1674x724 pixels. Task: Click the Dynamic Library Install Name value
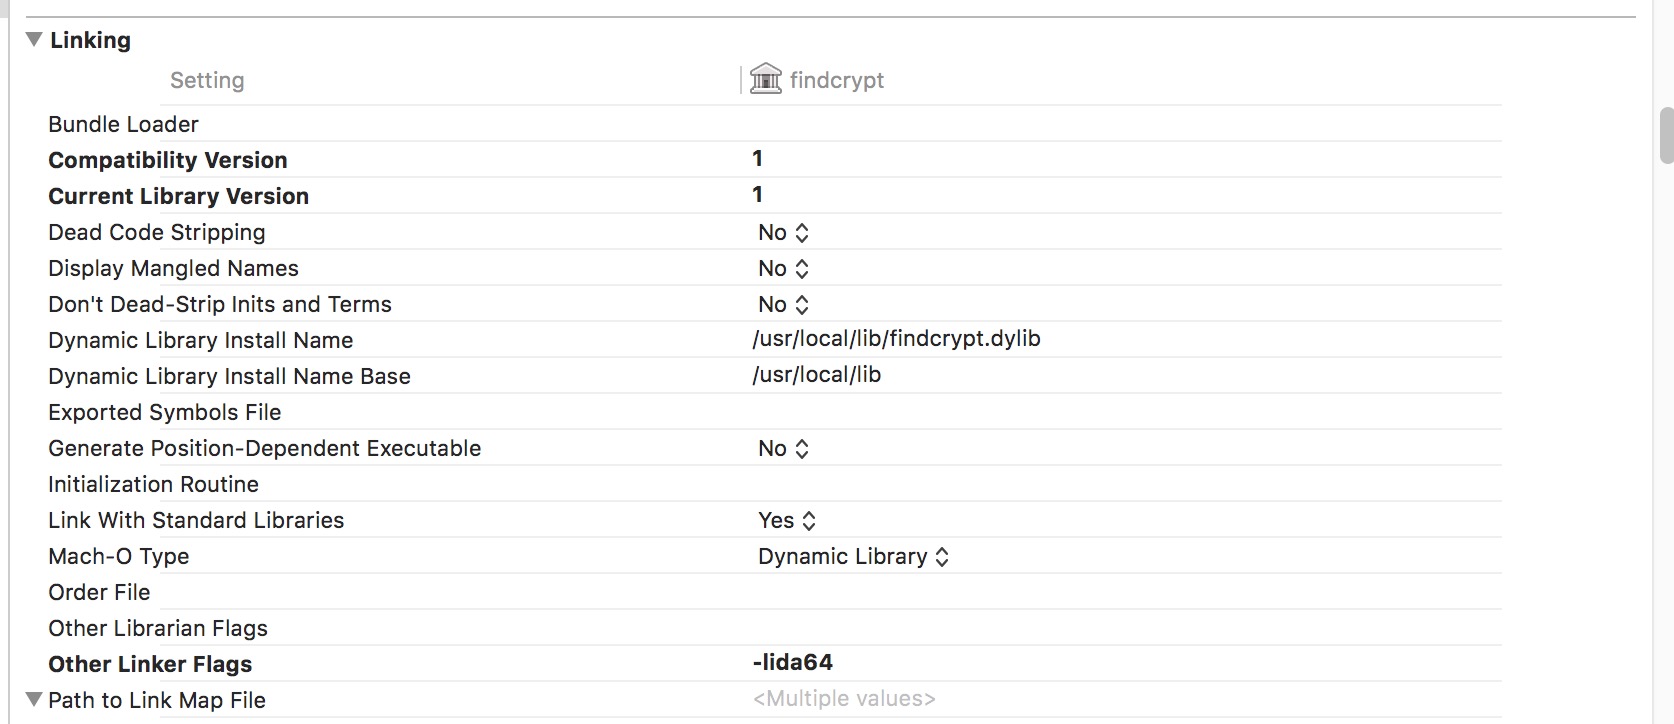coord(896,338)
